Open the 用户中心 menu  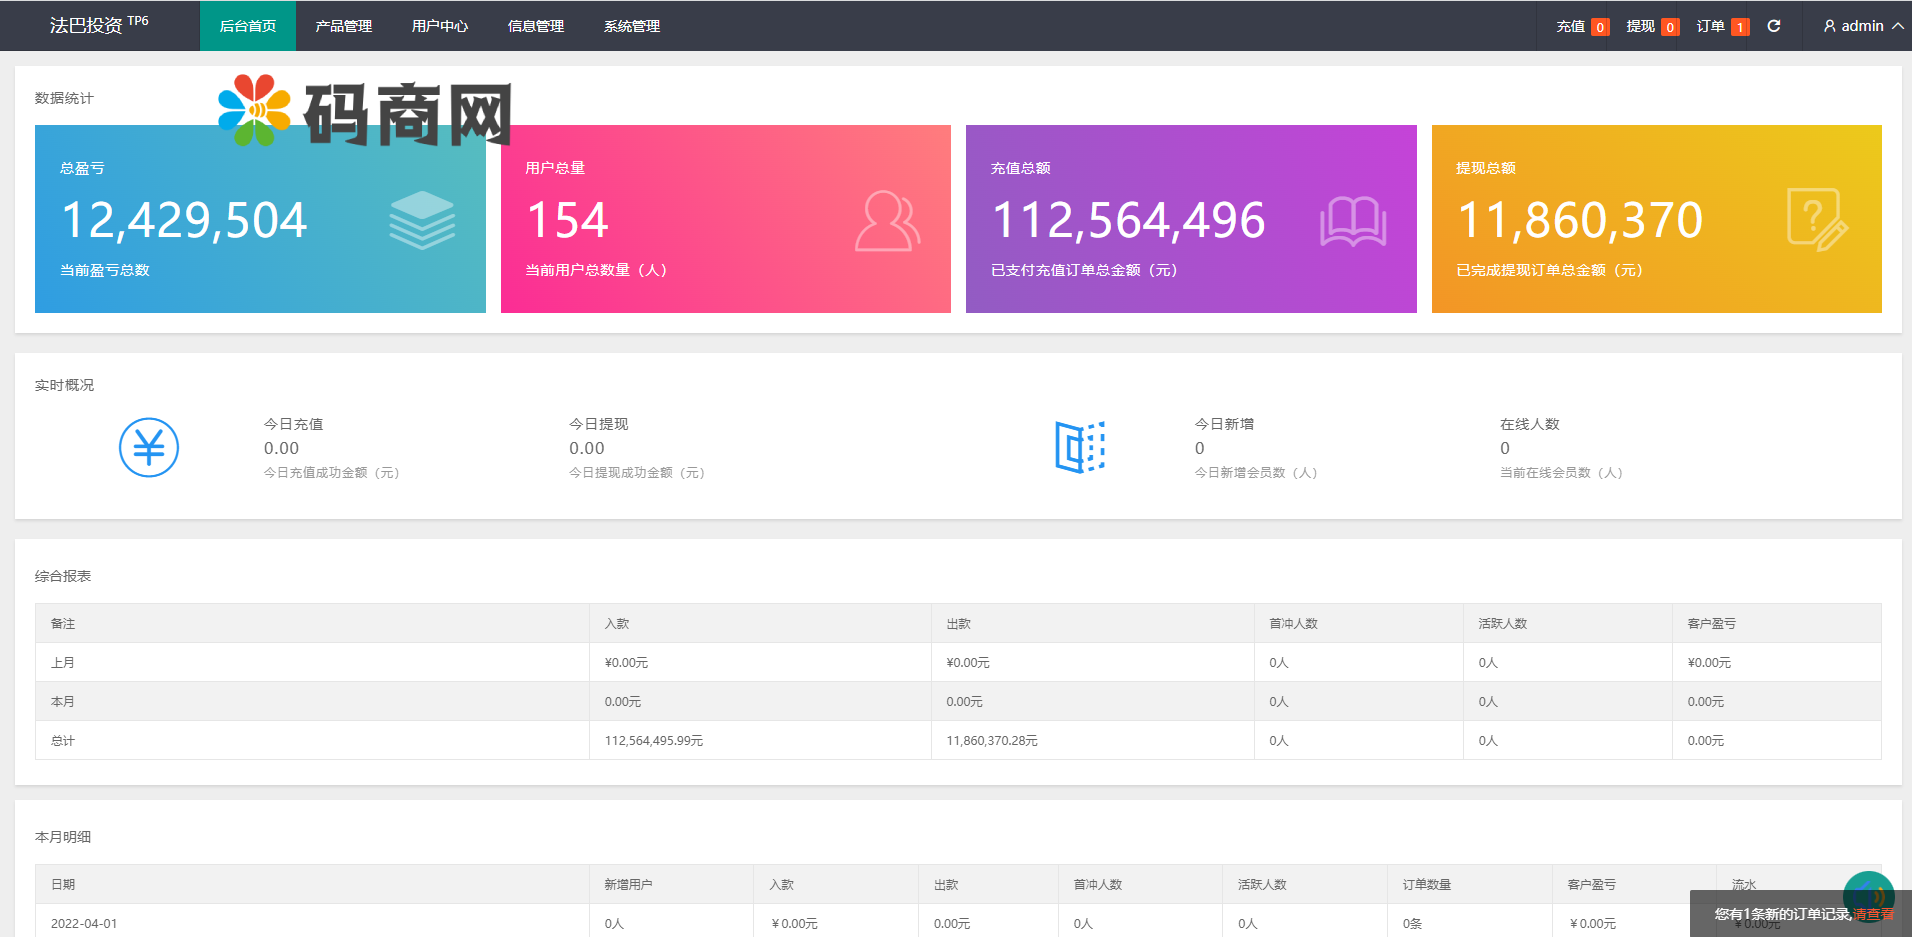pyautogui.click(x=440, y=26)
